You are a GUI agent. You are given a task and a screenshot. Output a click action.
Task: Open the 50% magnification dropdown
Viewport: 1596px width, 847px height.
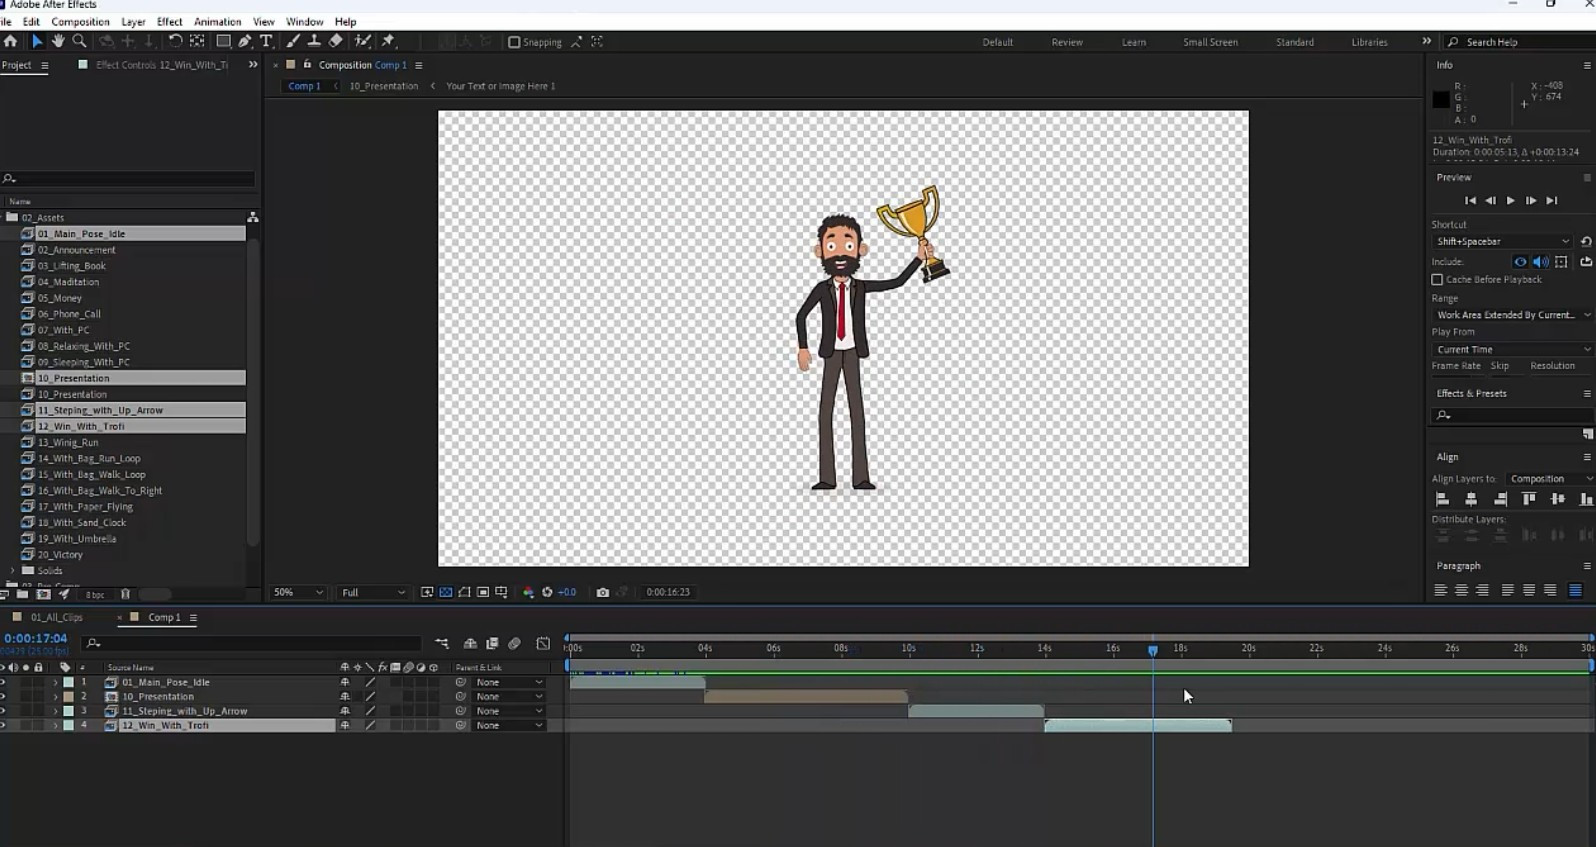pos(298,592)
